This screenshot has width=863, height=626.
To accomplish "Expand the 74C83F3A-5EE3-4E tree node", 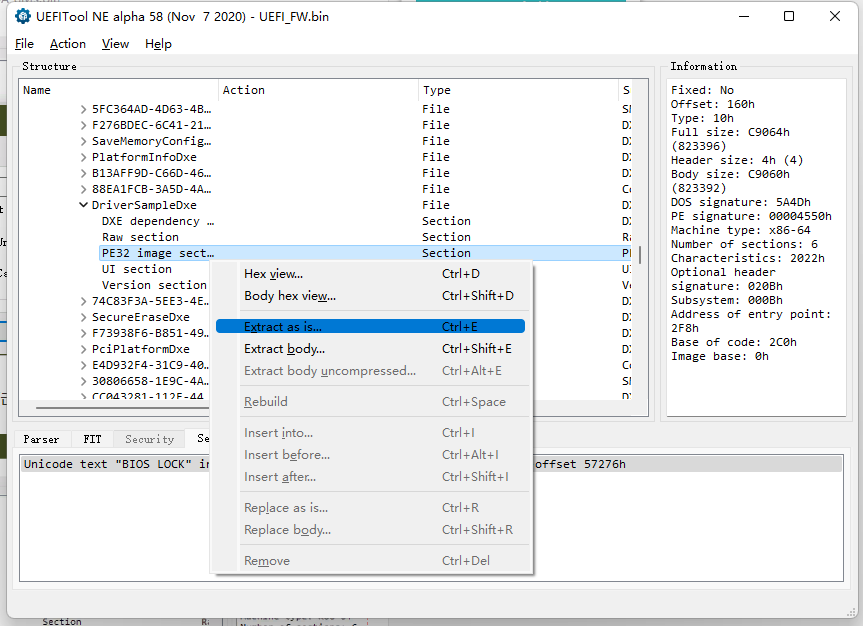I will pos(83,301).
